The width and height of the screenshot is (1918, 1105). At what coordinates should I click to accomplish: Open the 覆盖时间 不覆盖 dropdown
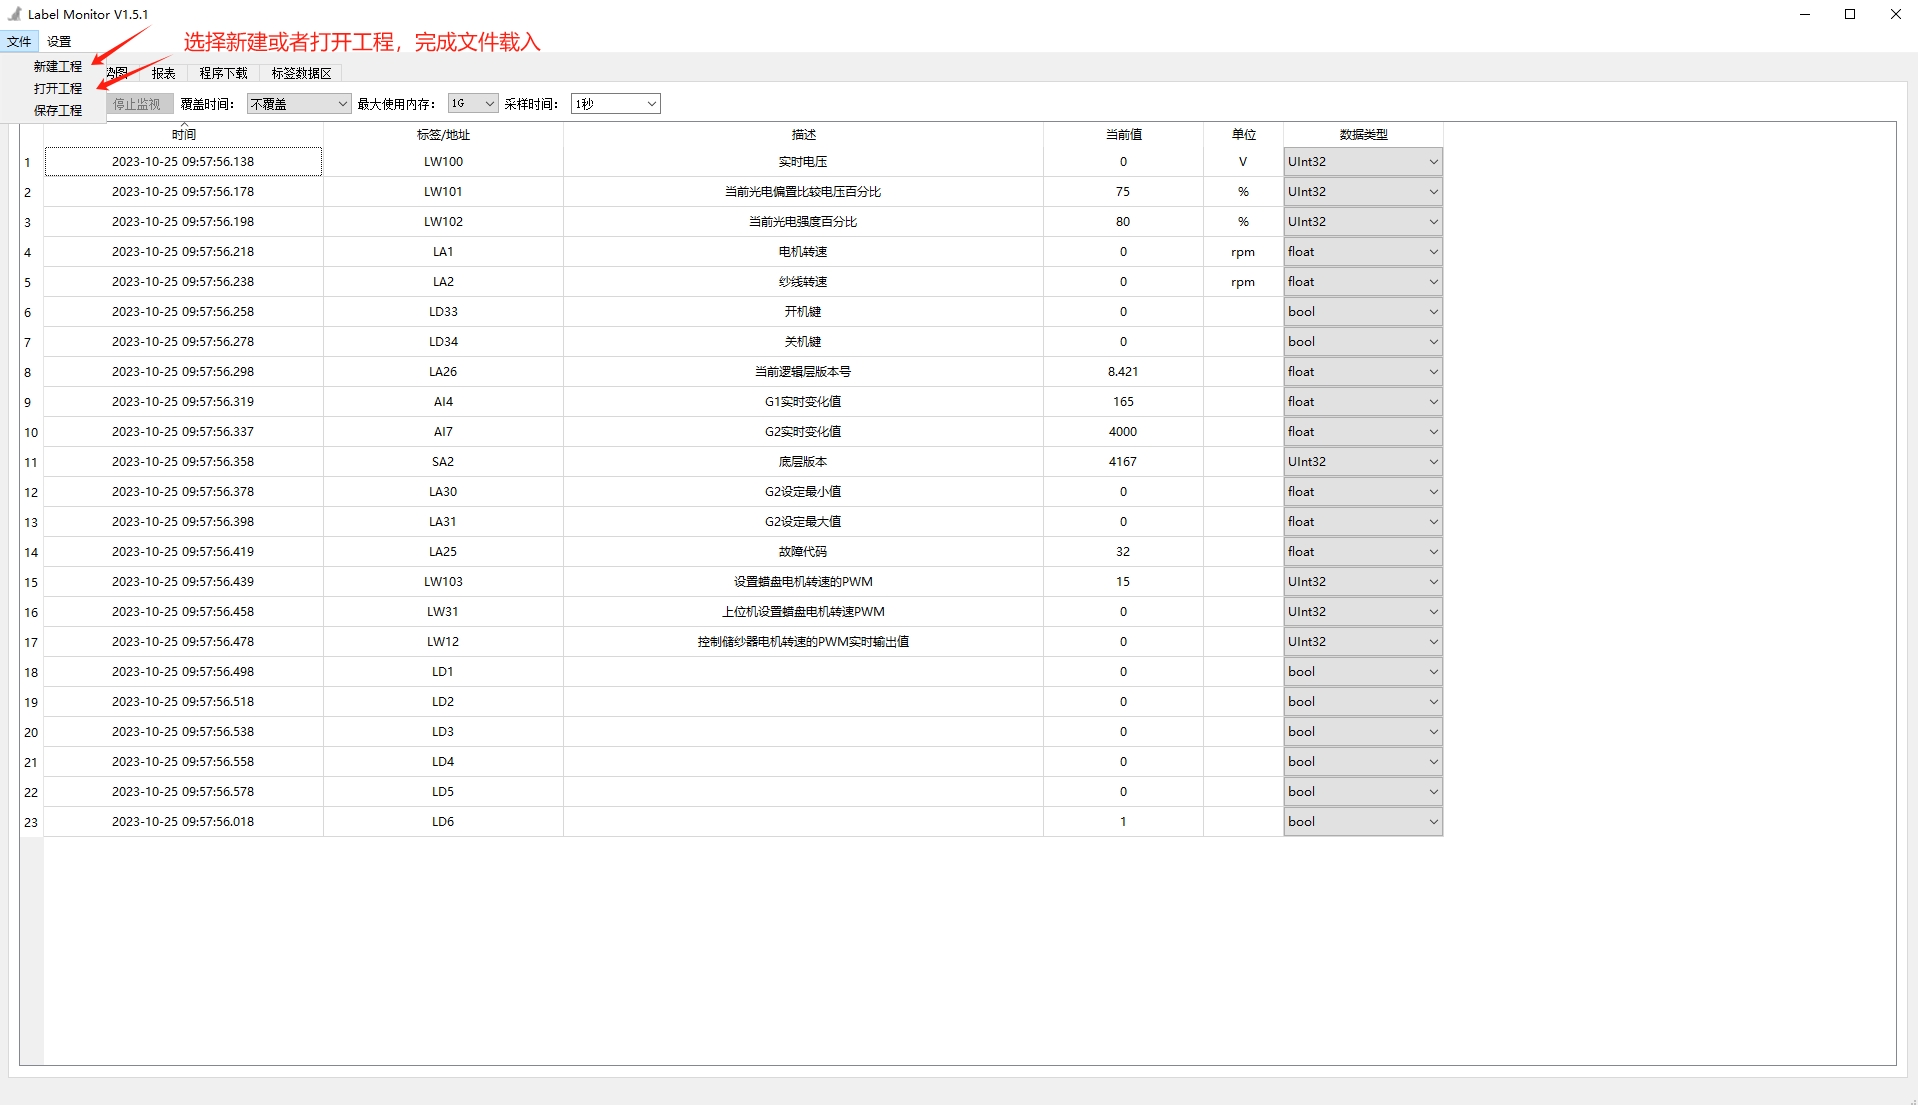pyautogui.click(x=298, y=103)
